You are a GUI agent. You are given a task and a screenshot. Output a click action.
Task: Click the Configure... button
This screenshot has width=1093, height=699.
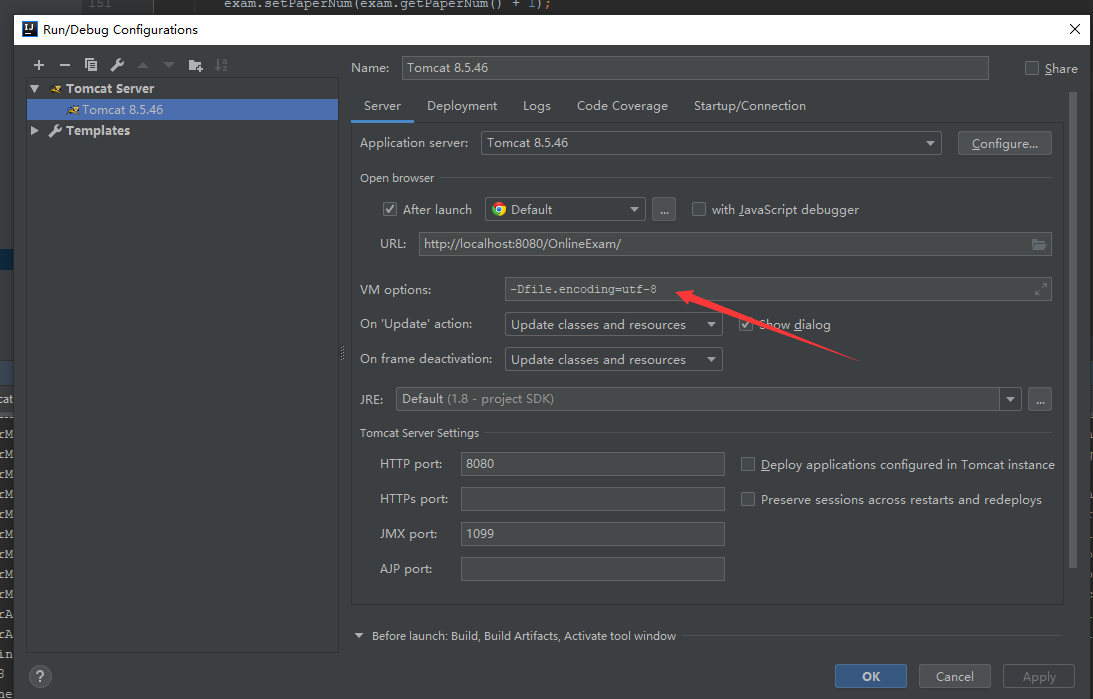(x=1004, y=143)
